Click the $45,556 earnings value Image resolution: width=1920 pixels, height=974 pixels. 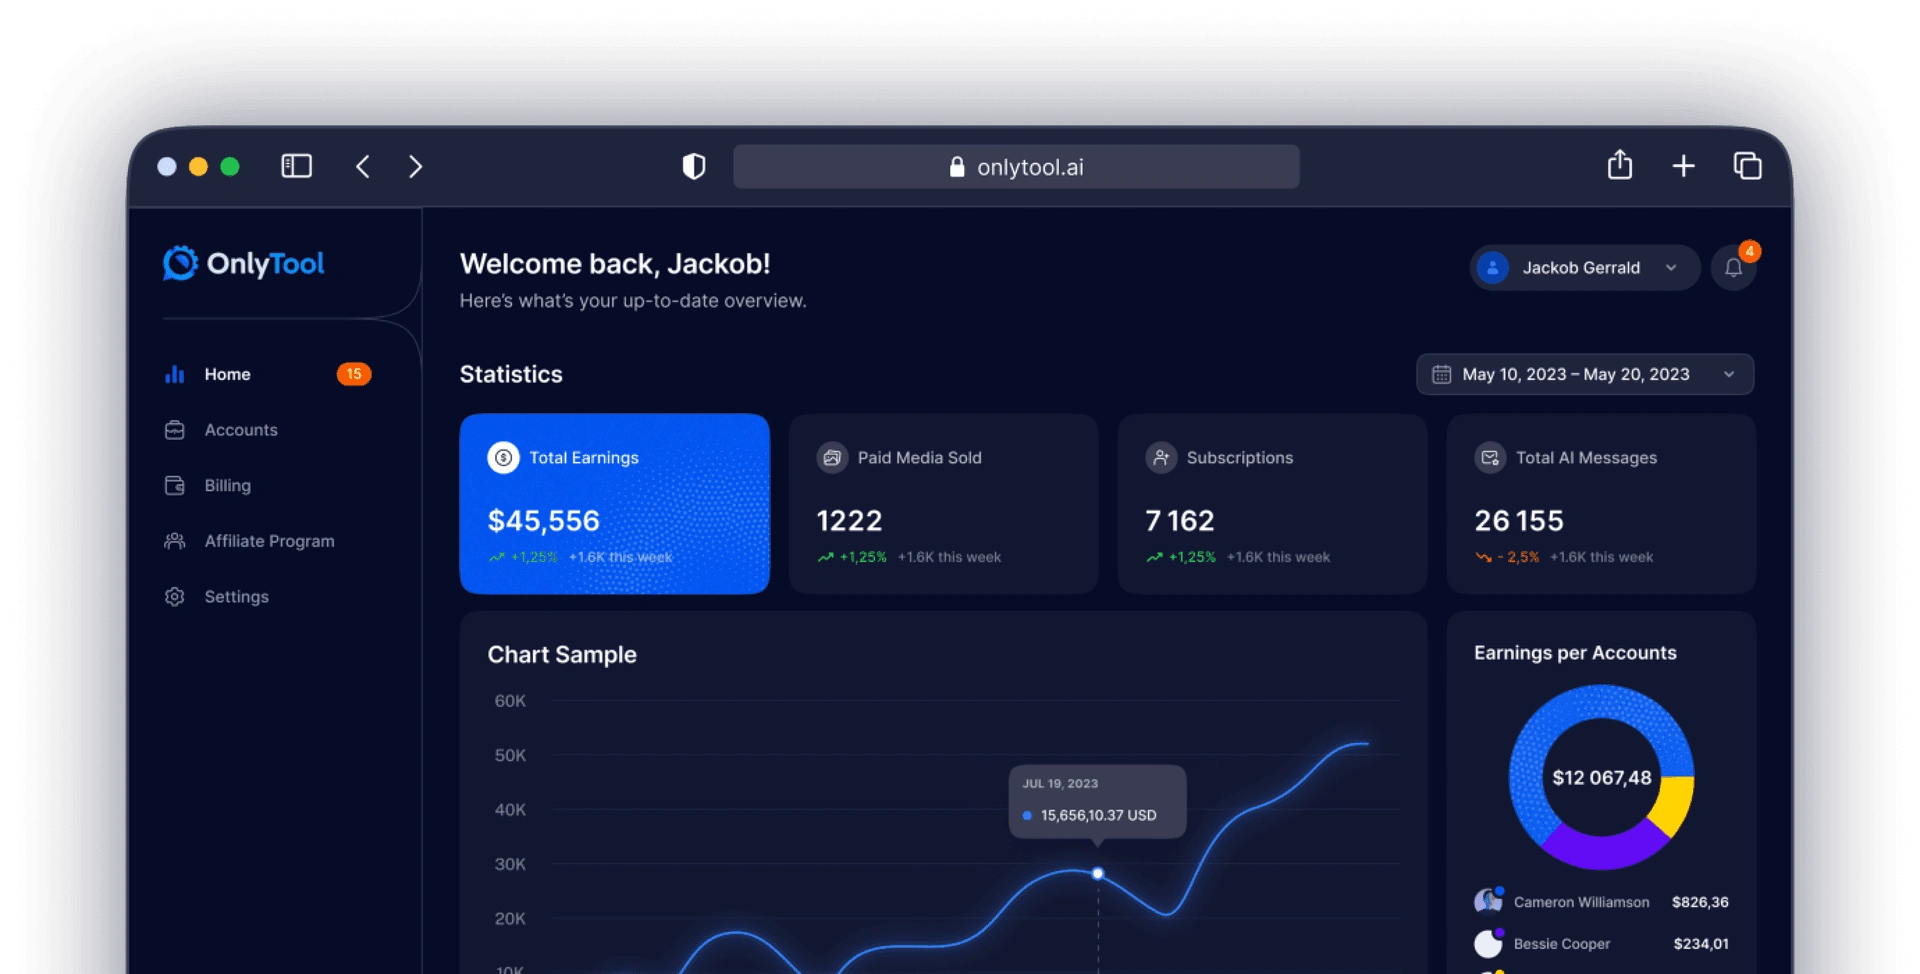click(544, 521)
